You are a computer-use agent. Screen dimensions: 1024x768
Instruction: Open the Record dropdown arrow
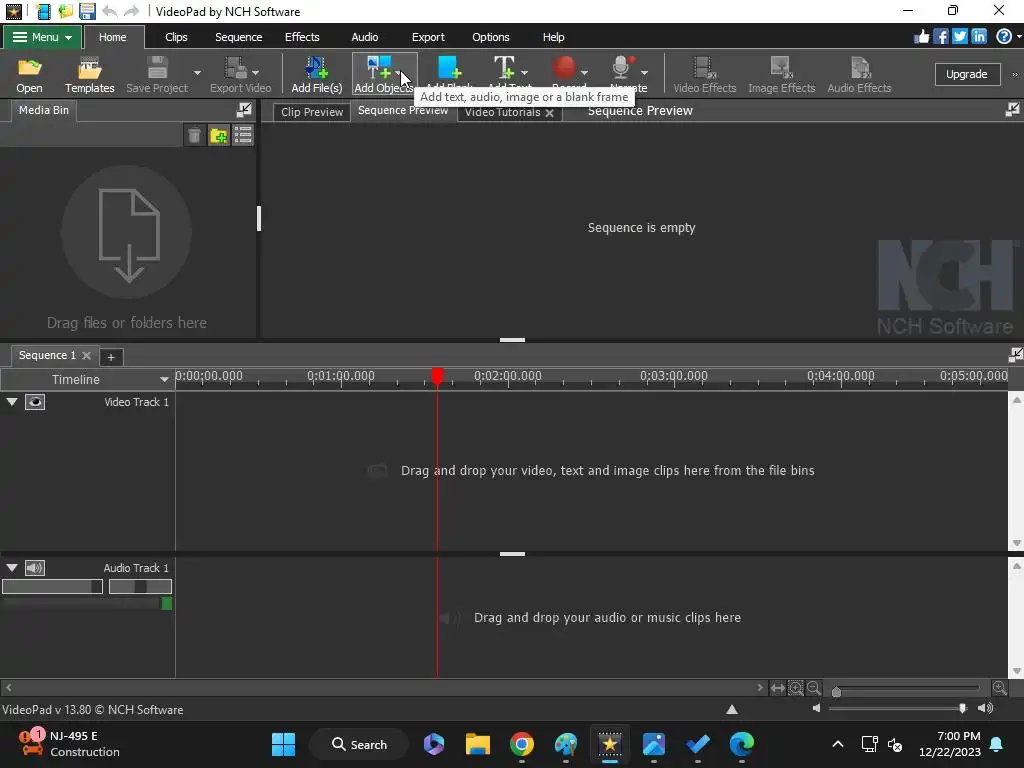pyautogui.click(x=584, y=72)
